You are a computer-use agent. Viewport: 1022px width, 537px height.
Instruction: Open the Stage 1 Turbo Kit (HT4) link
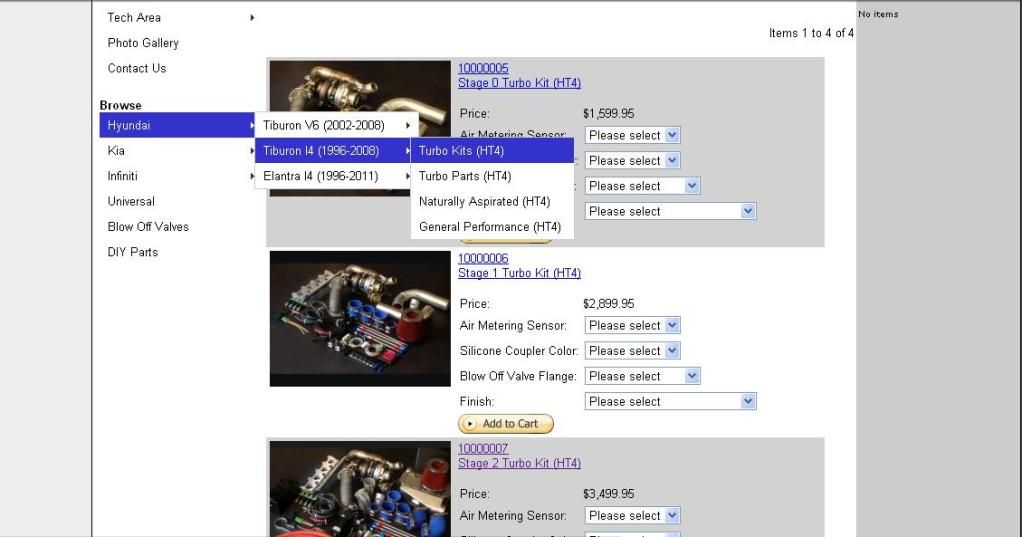click(x=519, y=273)
